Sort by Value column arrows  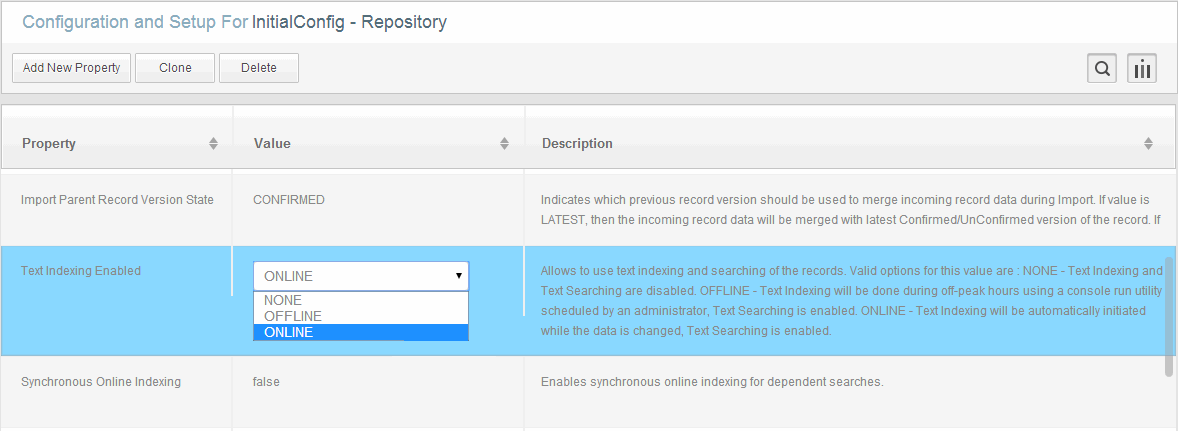[505, 143]
